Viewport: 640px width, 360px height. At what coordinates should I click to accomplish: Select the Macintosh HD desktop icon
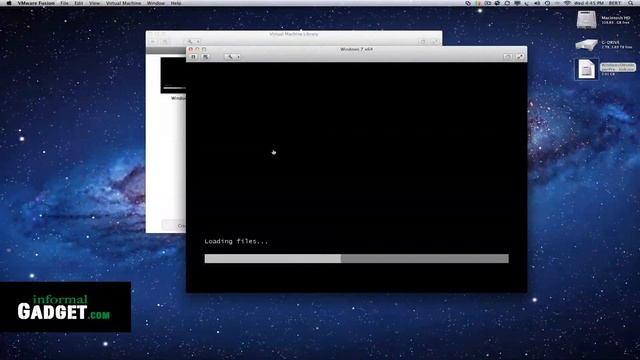tap(587, 19)
